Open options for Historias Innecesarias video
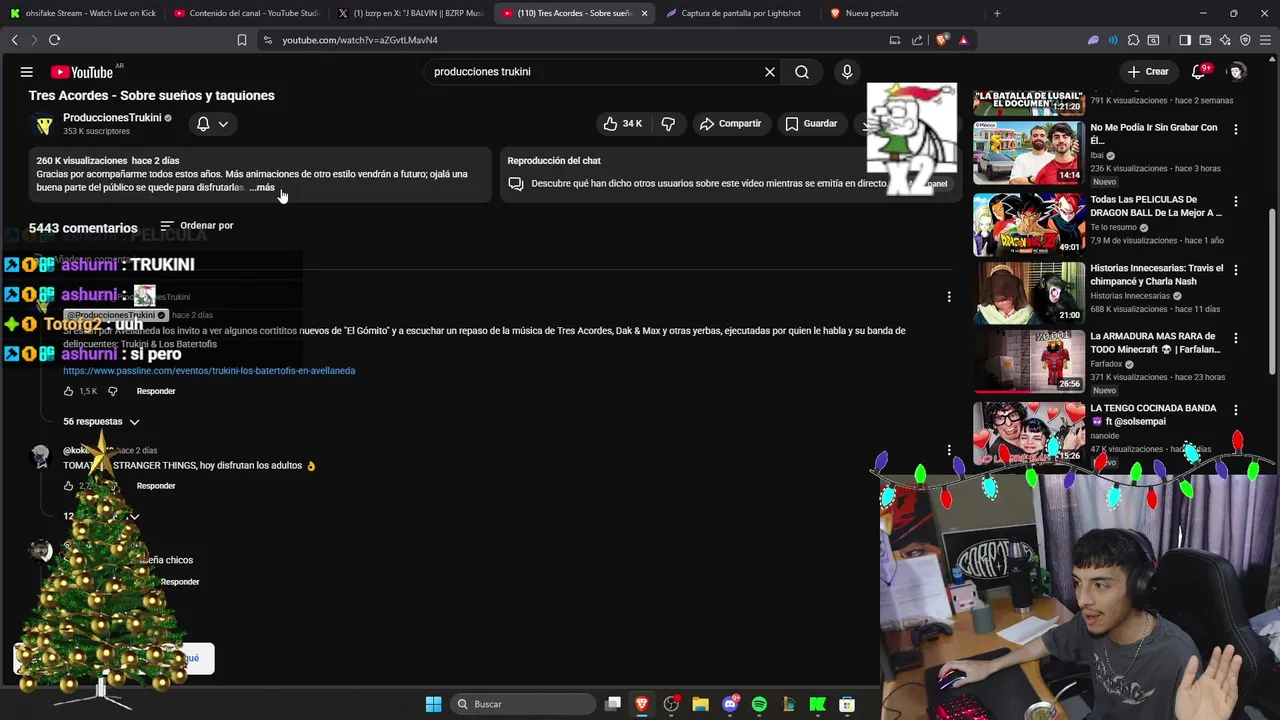Screen dimensions: 1280x720 coord(1236,270)
